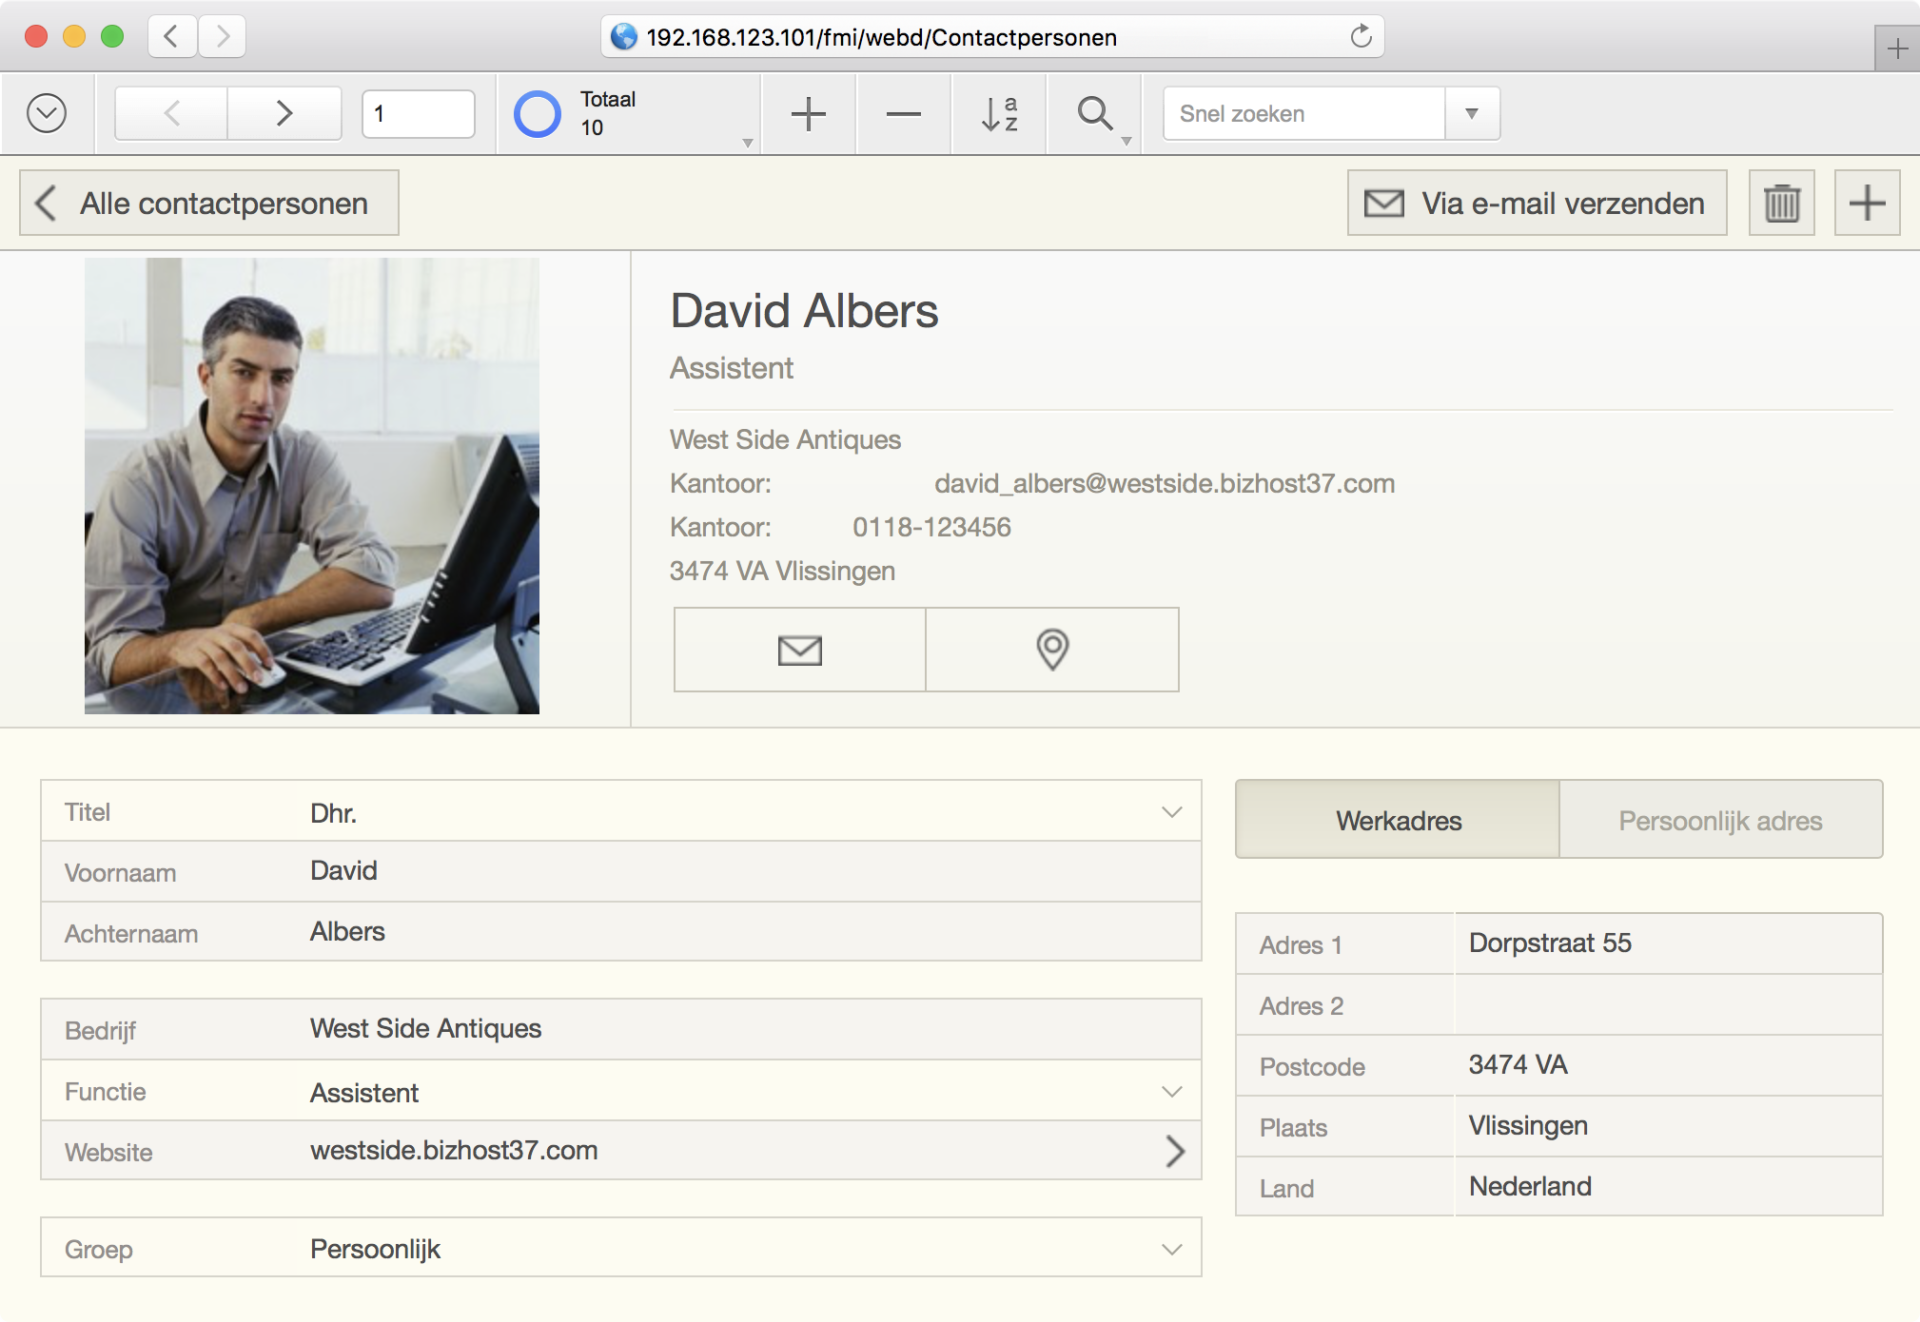Click the Snel zoeken search field
Viewport: 1920px width, 1322px height.
(x=1304, y=113)
